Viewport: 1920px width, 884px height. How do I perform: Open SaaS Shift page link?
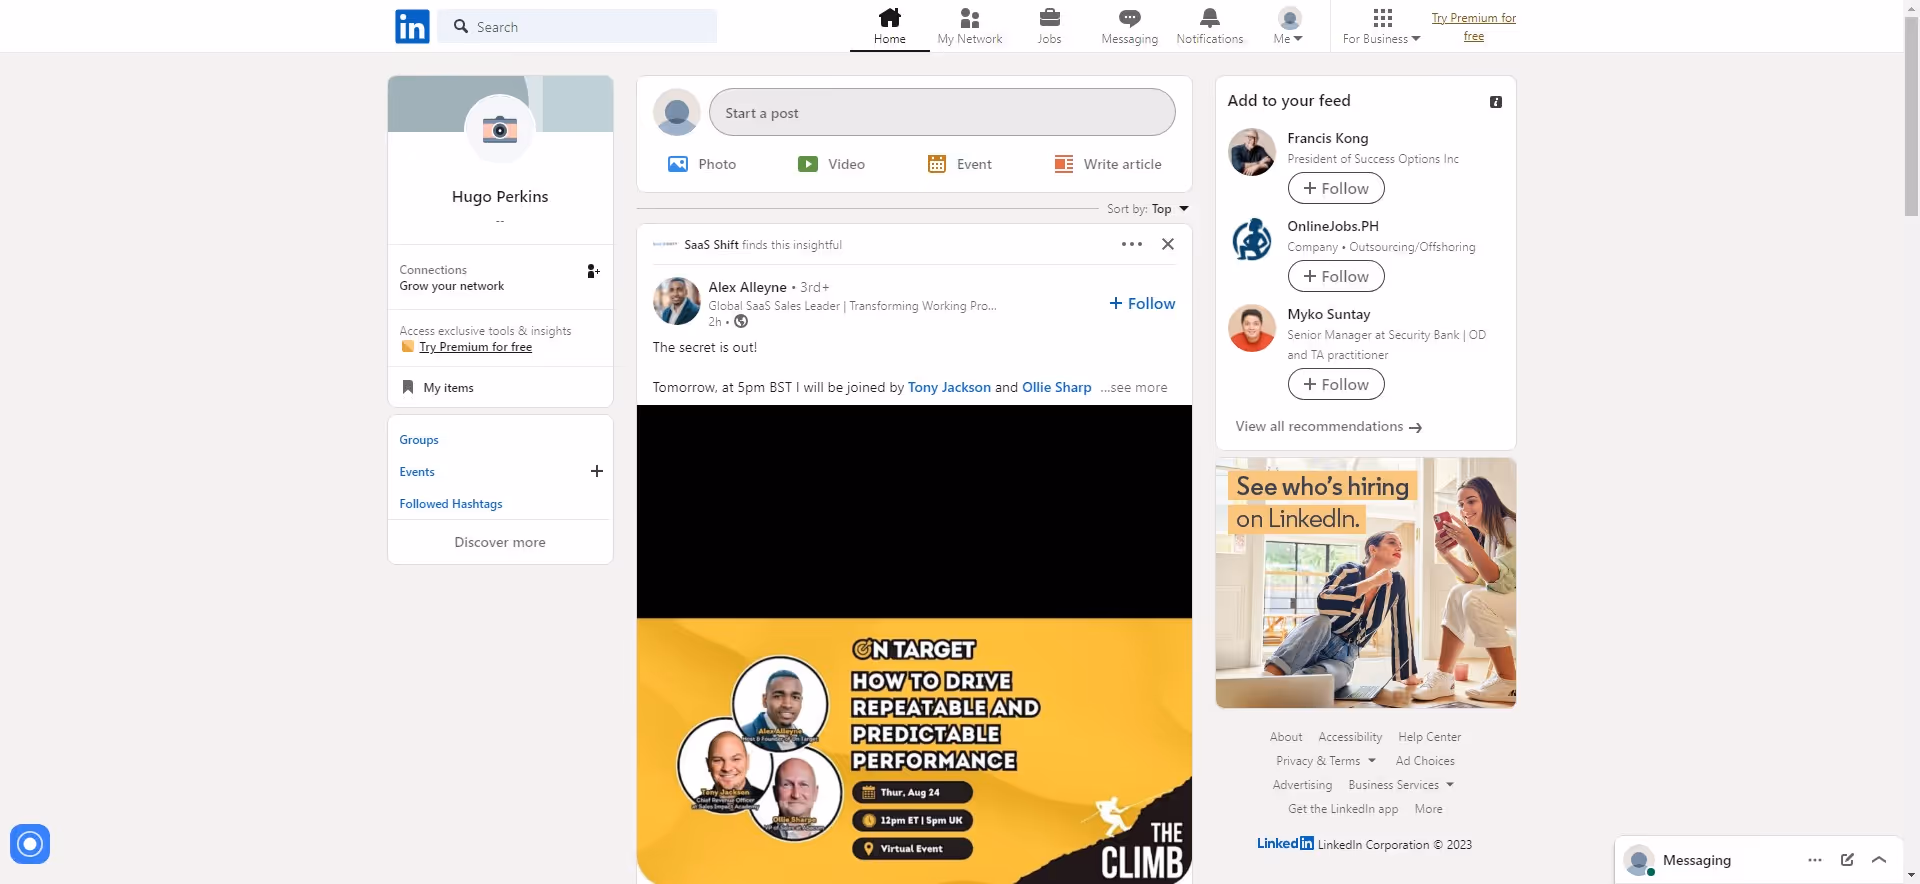711,245
